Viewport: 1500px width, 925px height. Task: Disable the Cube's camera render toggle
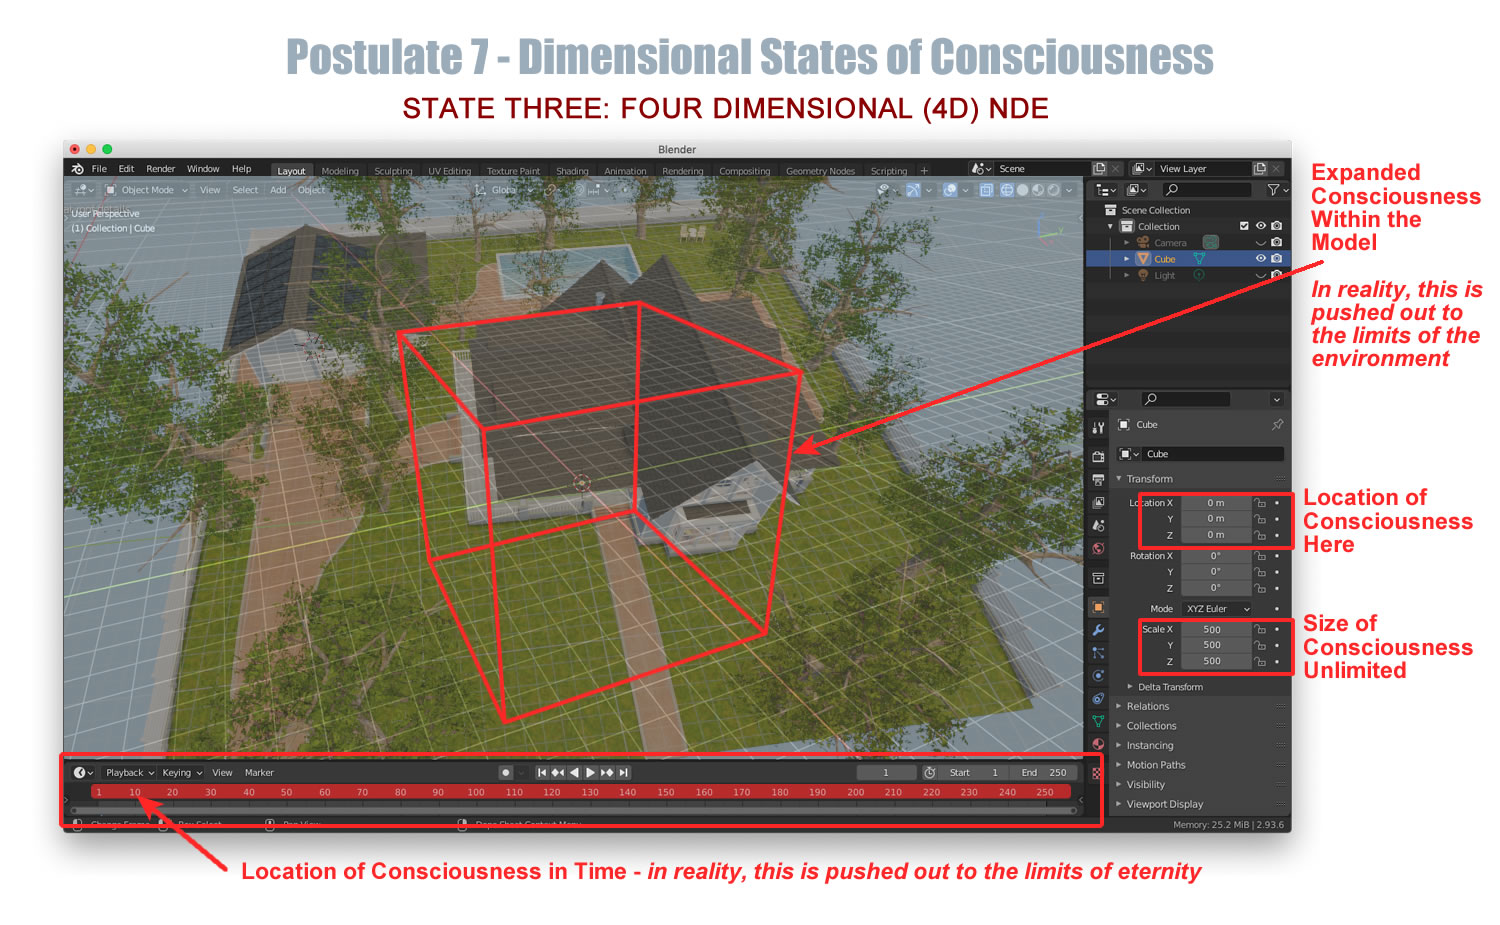coord(1276,259)
